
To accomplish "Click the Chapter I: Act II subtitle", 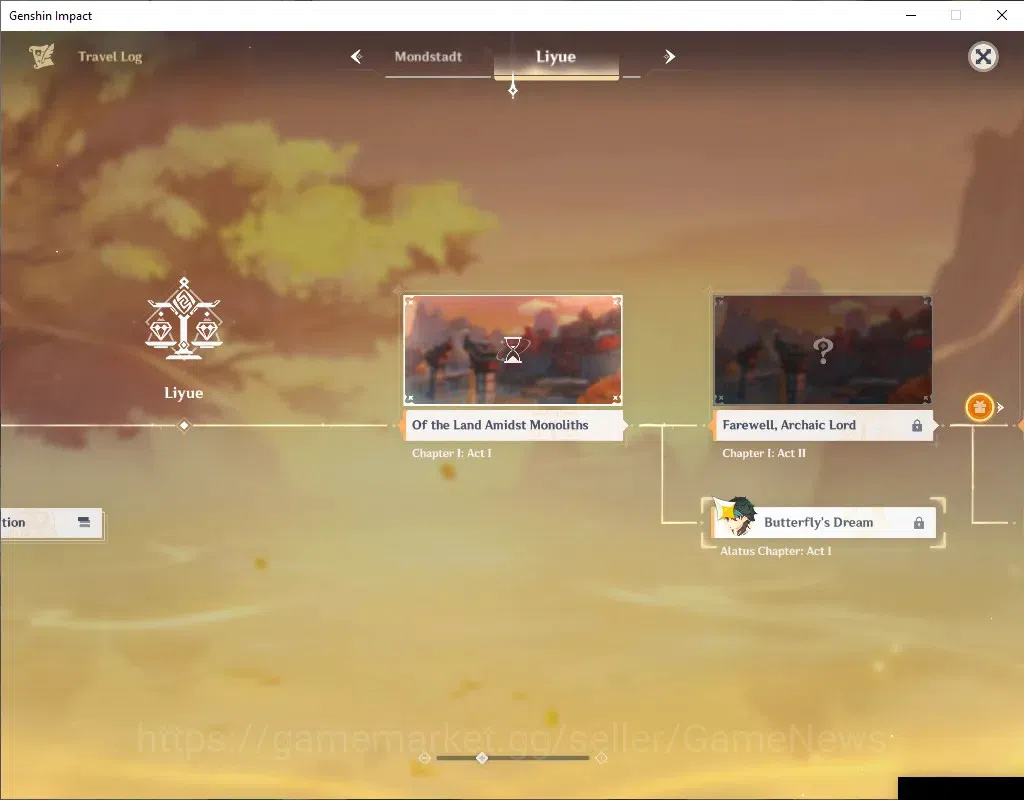I will [763, 453].
